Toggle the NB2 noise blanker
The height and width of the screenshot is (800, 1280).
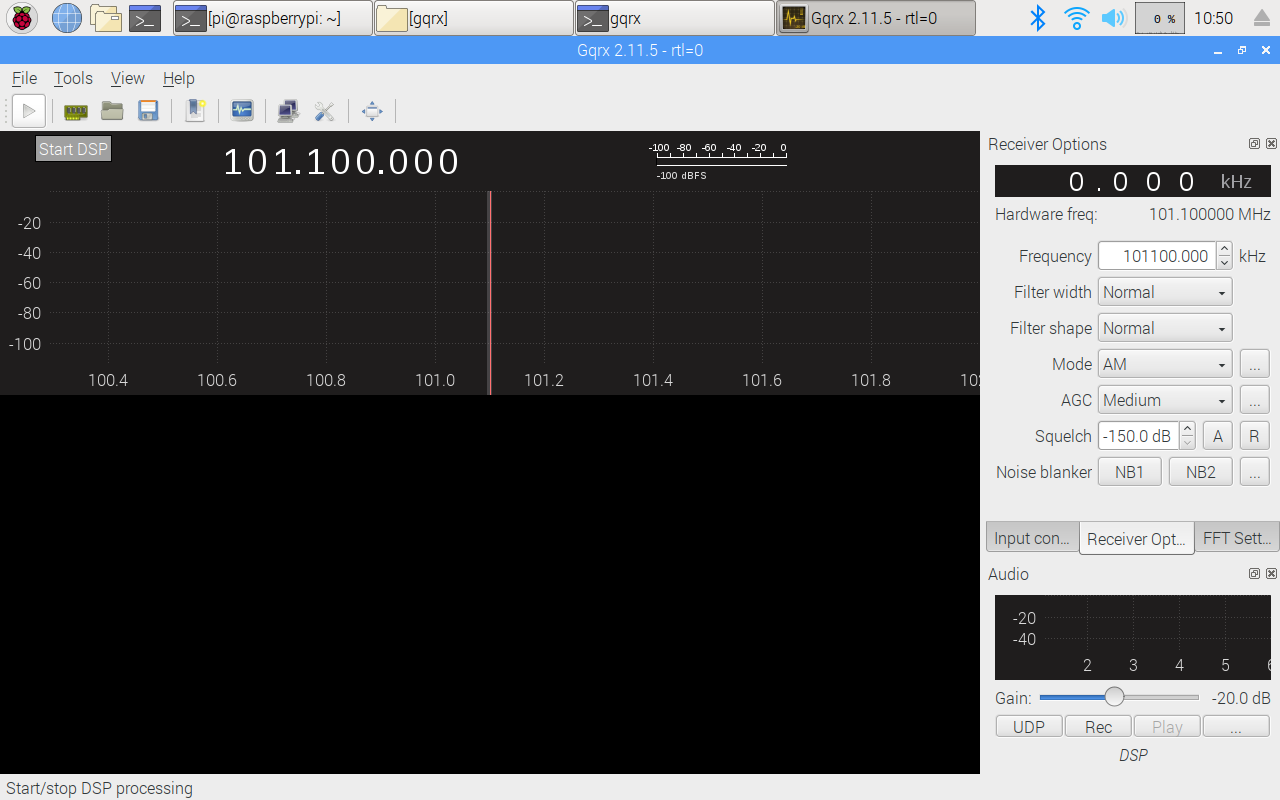(1200, 472)
